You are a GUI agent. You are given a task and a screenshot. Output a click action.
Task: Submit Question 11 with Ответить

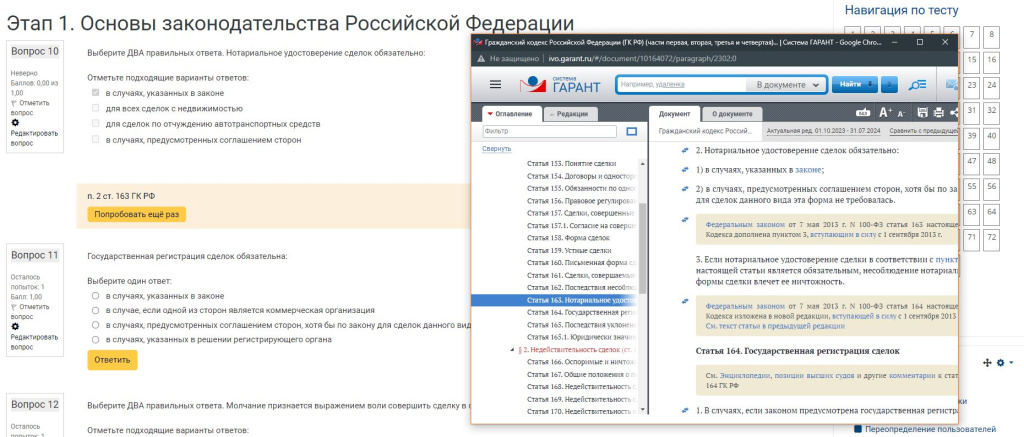(x=112, y=360)
